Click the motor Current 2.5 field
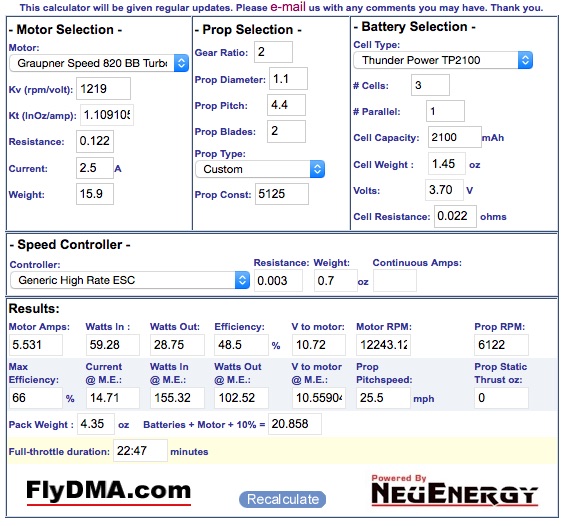564x526 pixels. click(95, 168)
